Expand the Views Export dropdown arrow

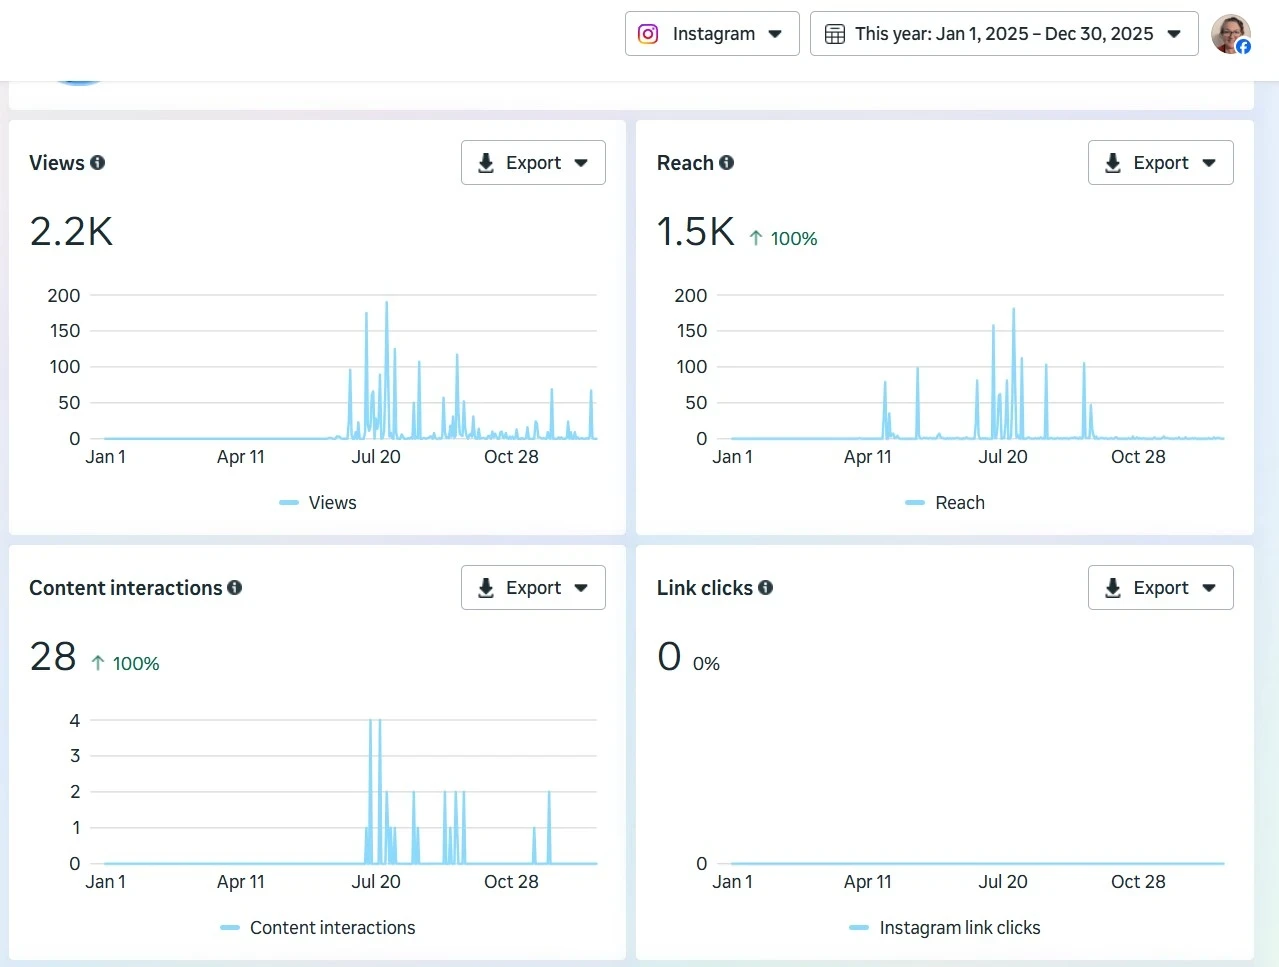point(581,163)
